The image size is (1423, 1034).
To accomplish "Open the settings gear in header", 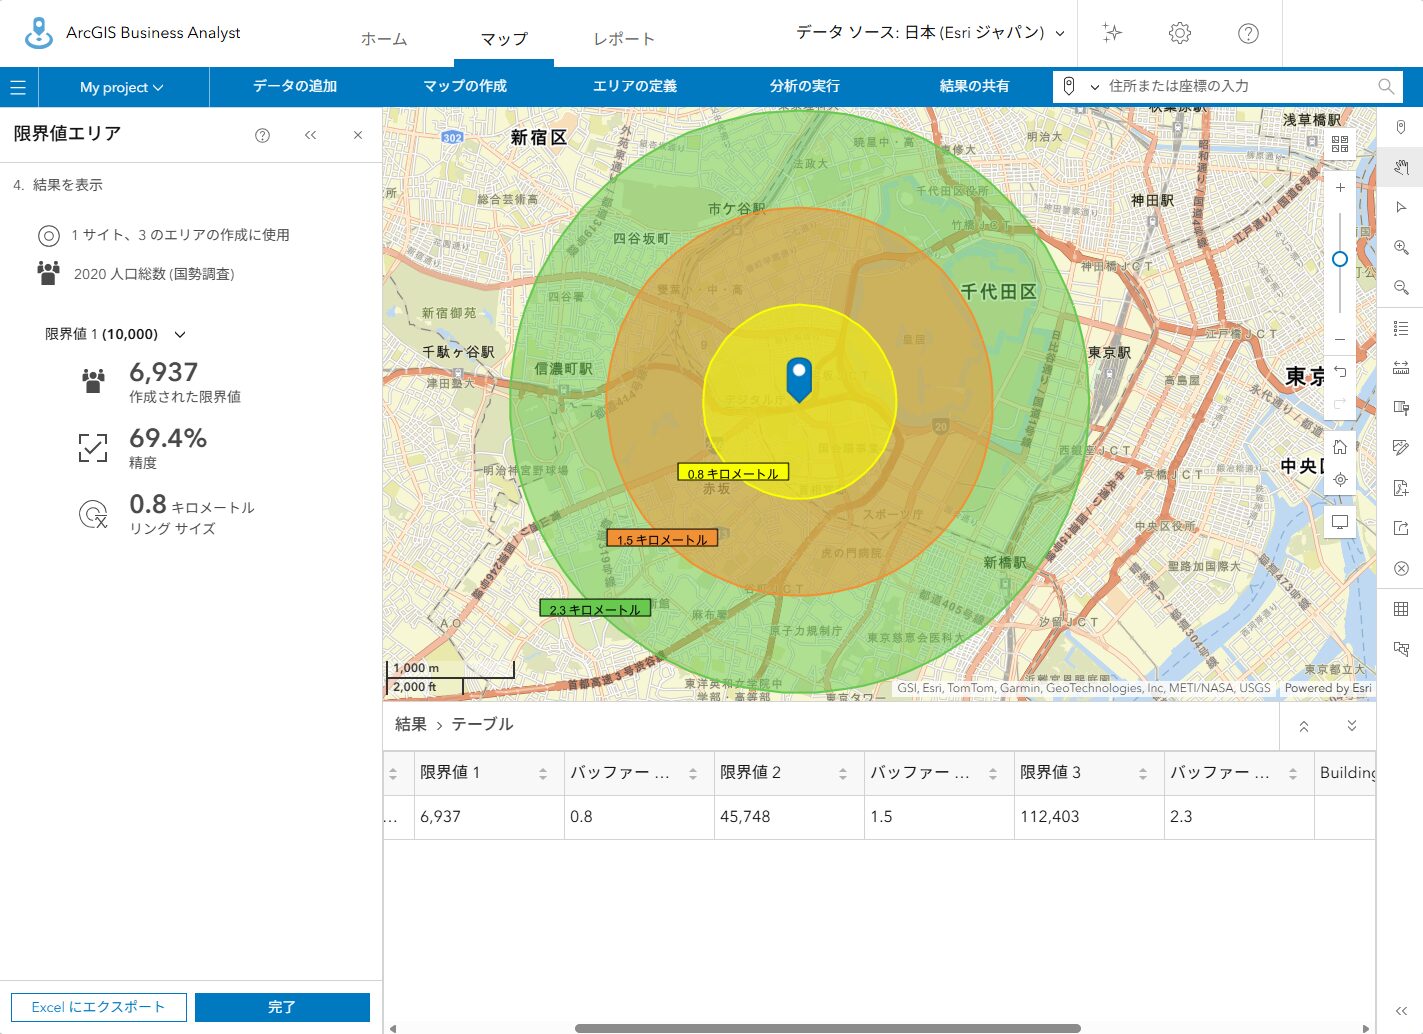I will point(1180,33).
